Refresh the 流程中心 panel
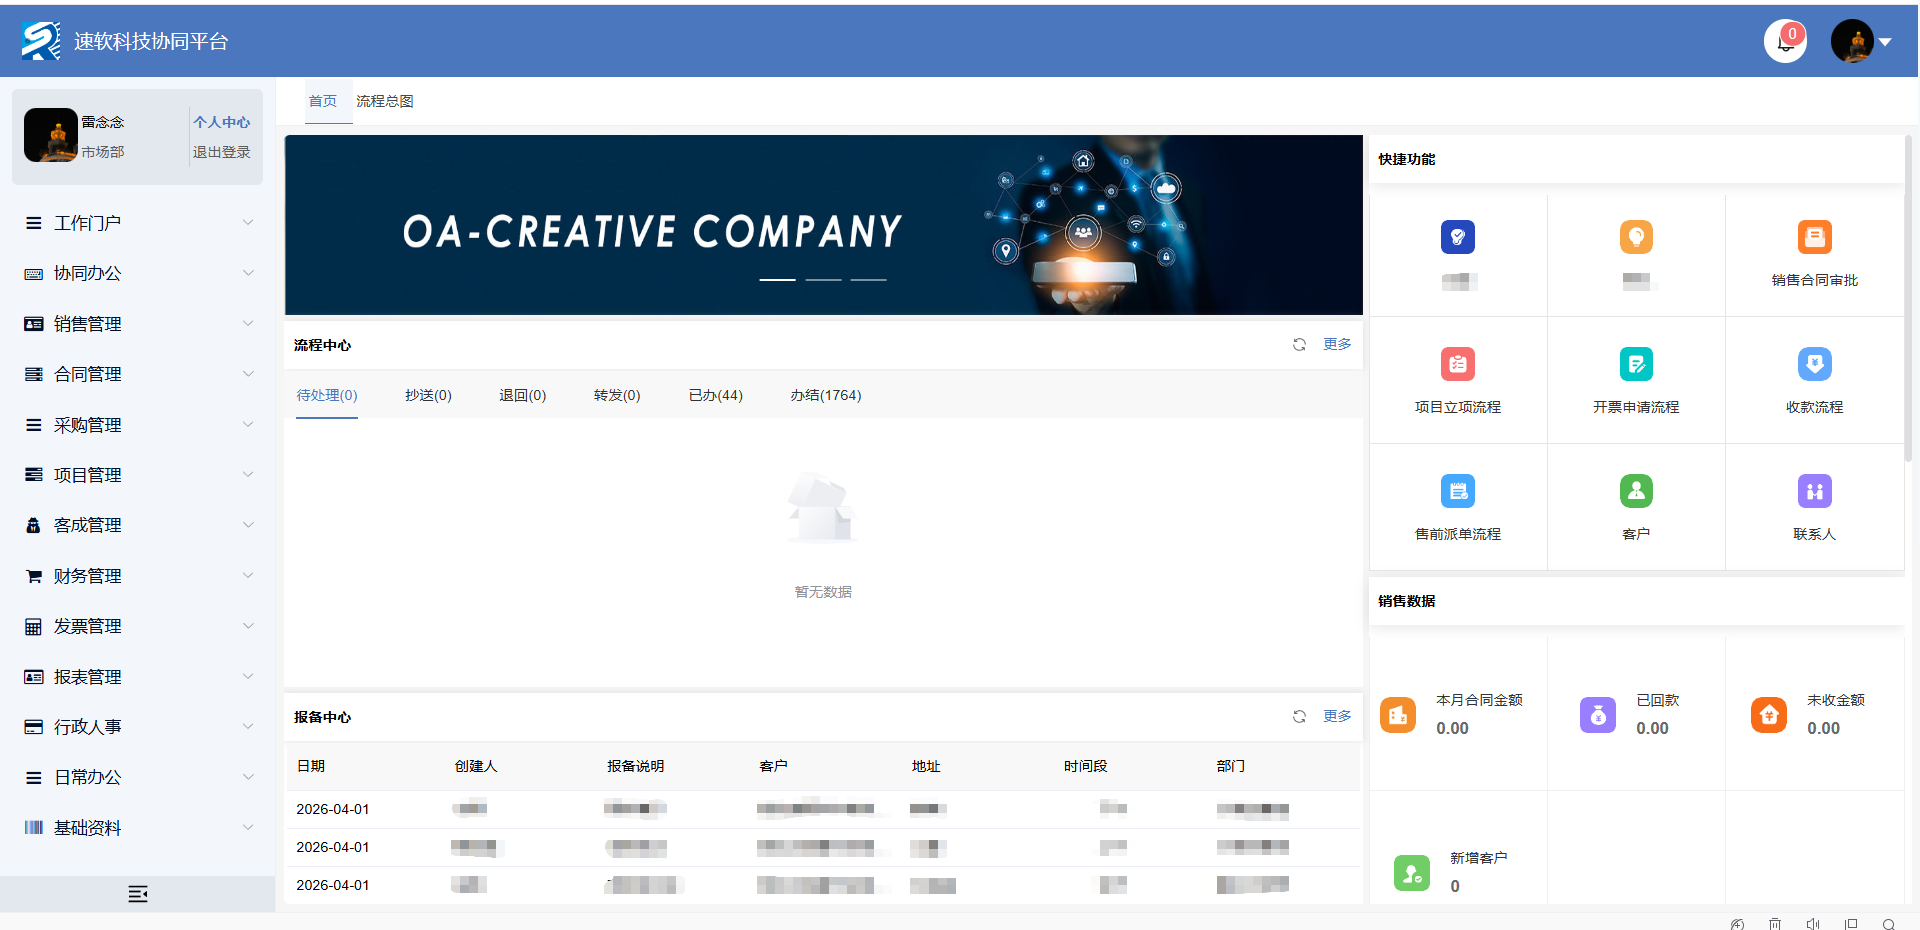The image size is (1920, 930). [x=1299, y=345]
